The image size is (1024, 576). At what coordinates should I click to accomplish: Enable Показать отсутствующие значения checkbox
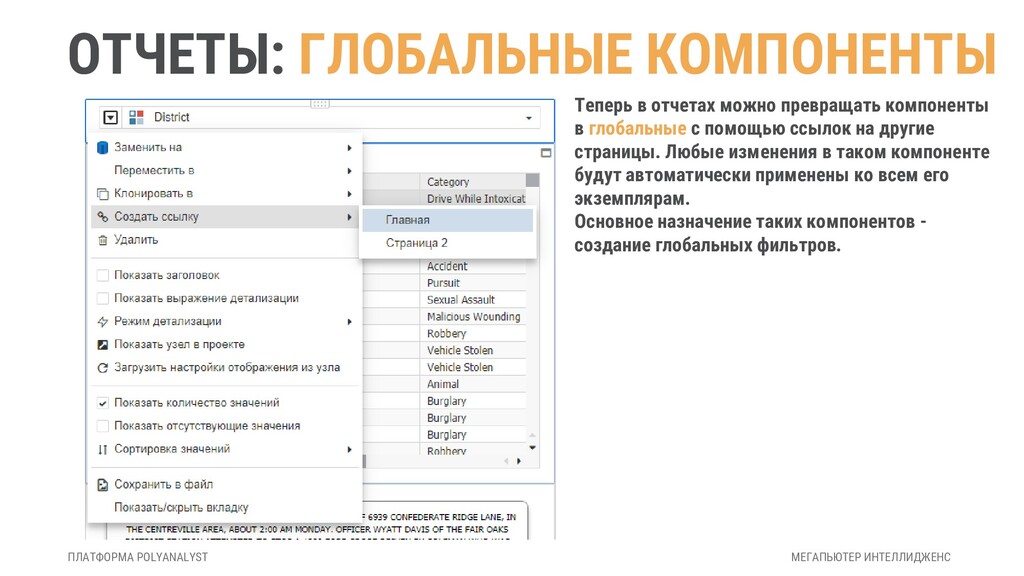coord(103,426)
